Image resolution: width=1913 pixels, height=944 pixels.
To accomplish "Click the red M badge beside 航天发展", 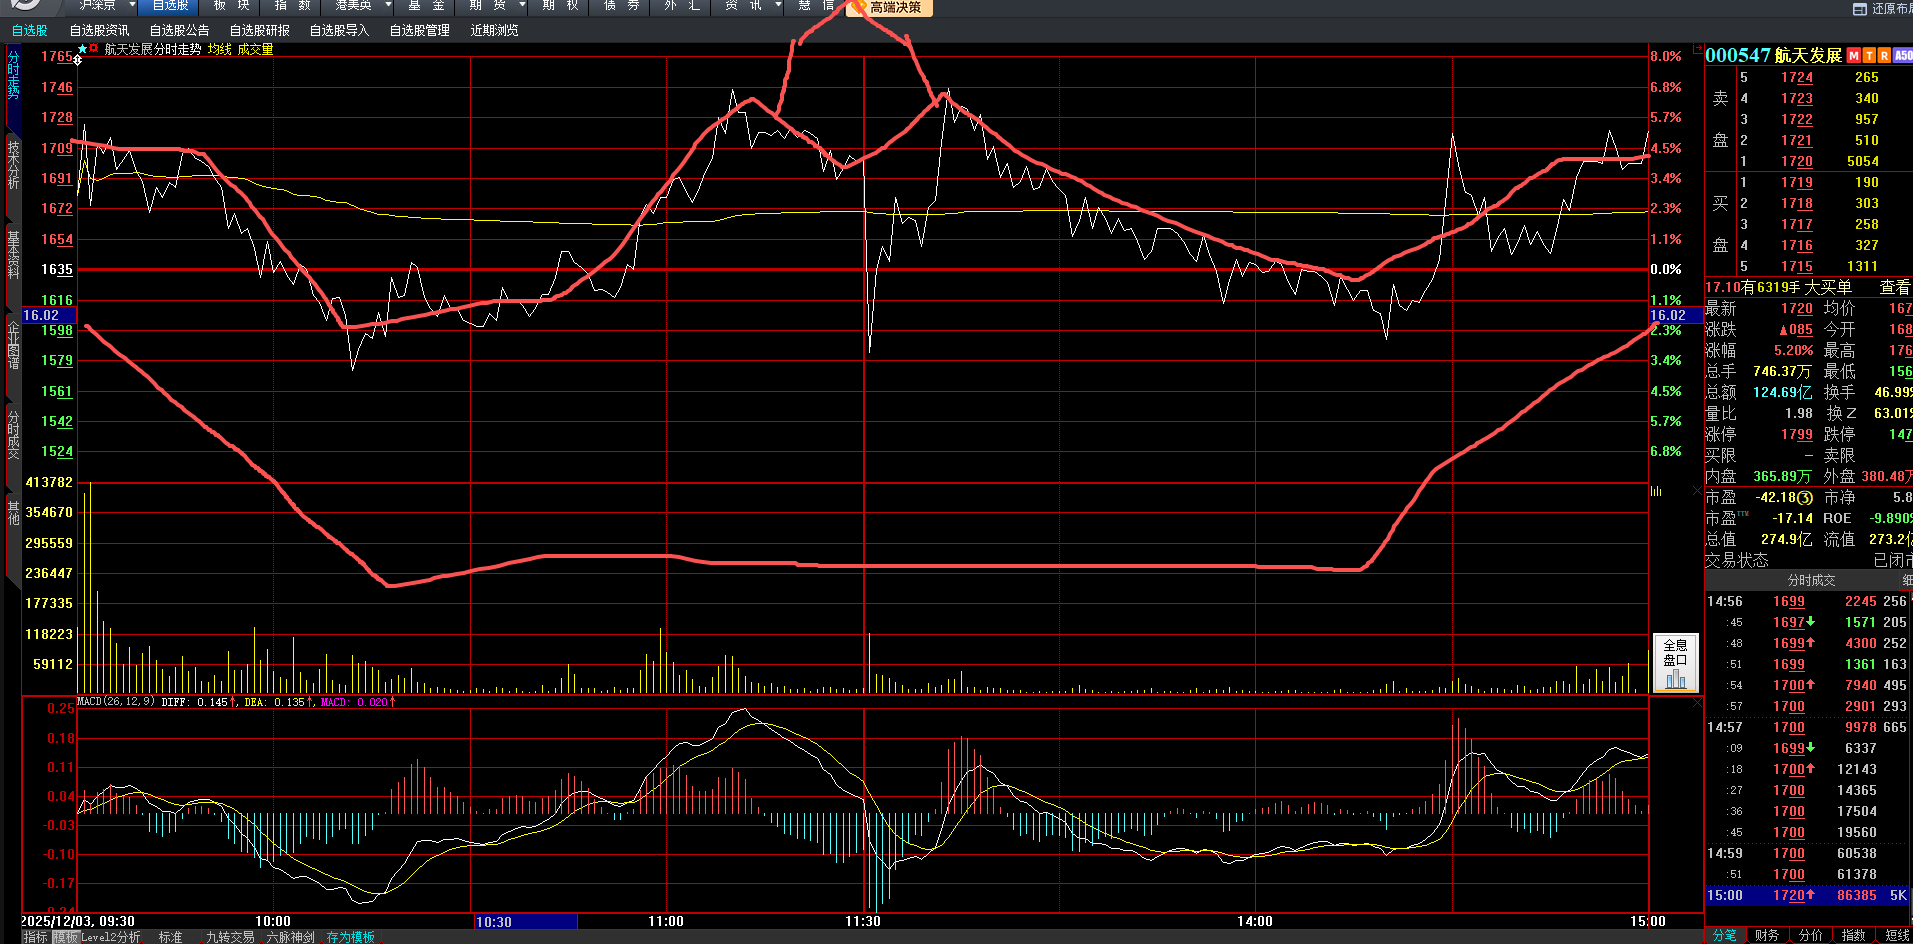I will click(x=1854, y=56).
